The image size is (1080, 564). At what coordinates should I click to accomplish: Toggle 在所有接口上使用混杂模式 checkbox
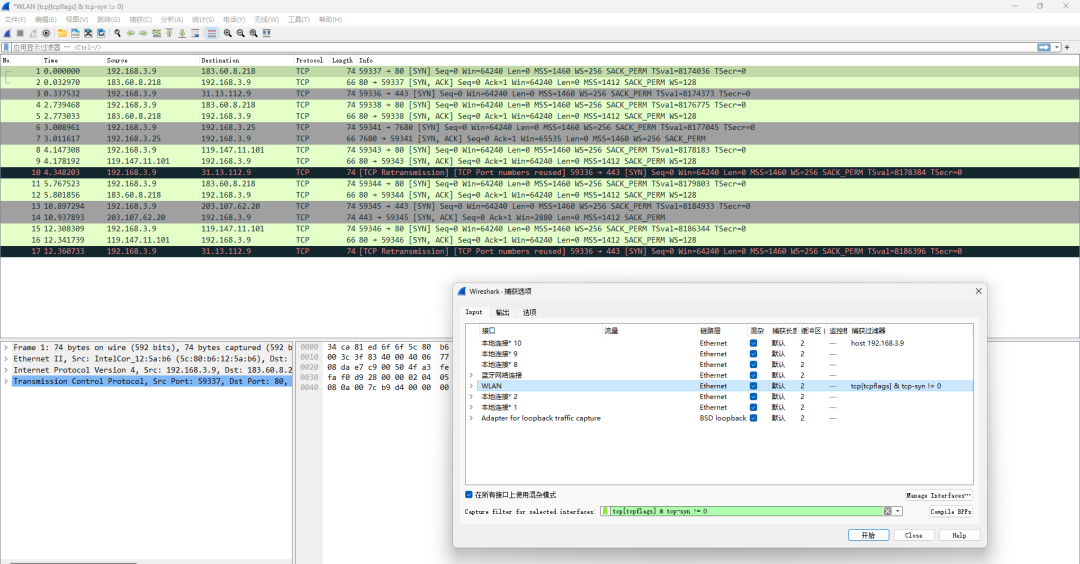(469, 494)
